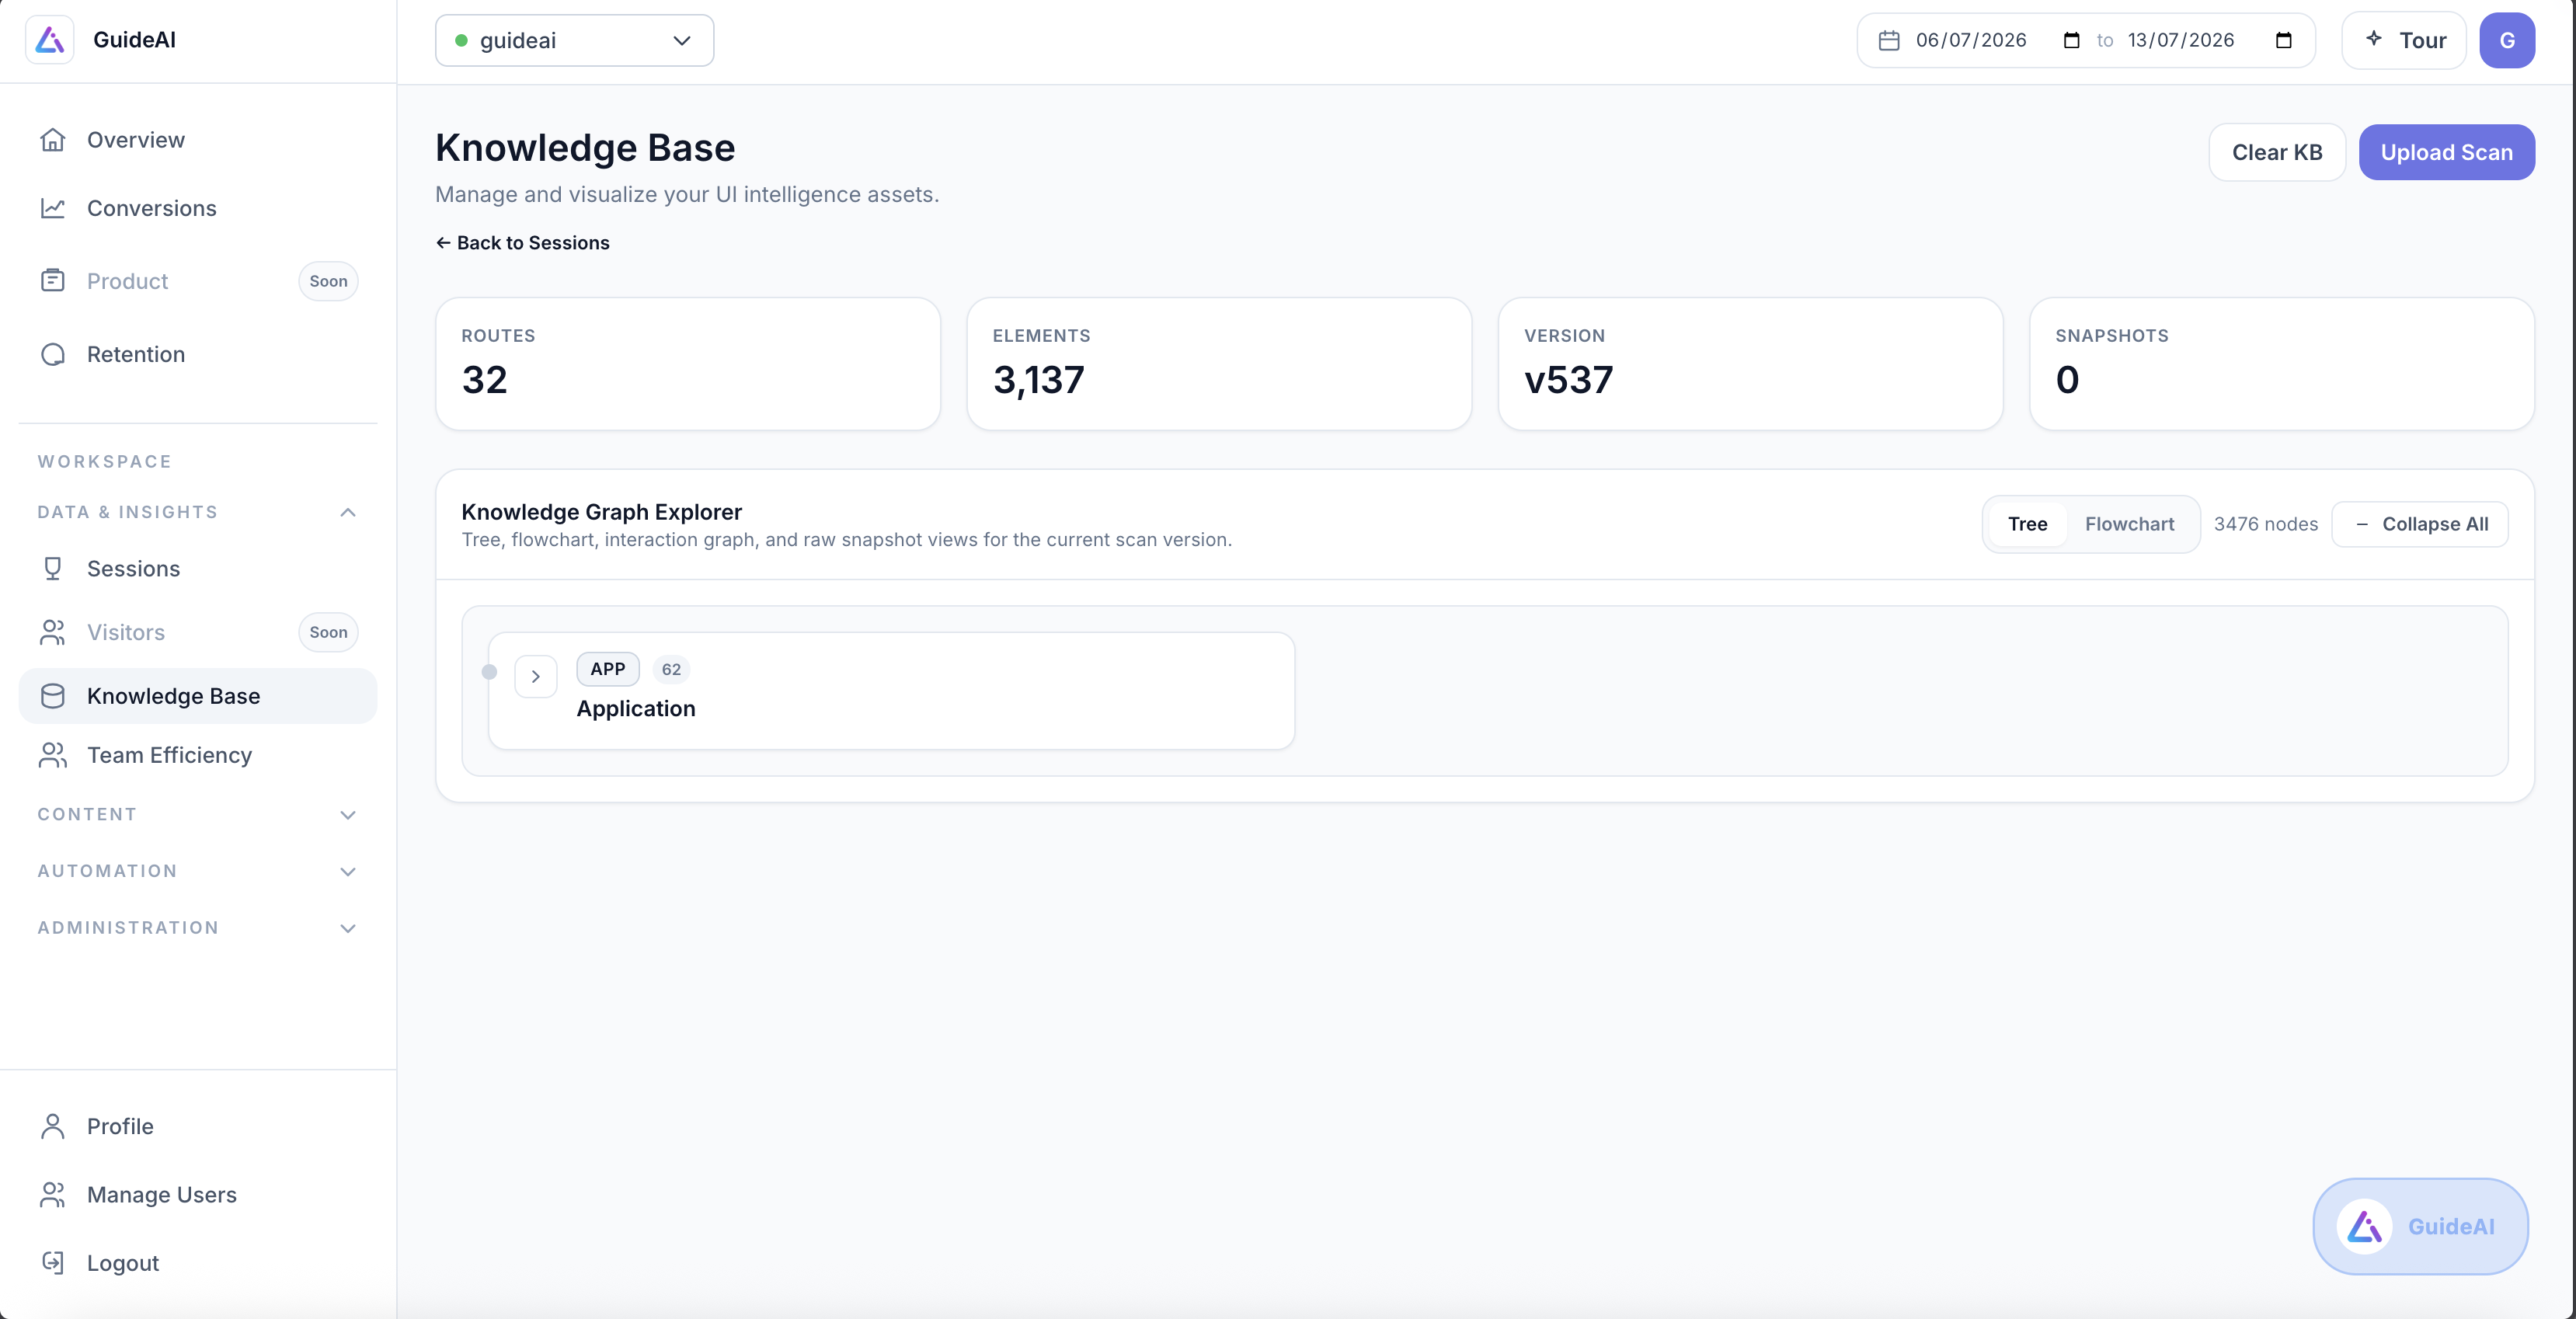Click the APP badge on Application node

(608, 669)
